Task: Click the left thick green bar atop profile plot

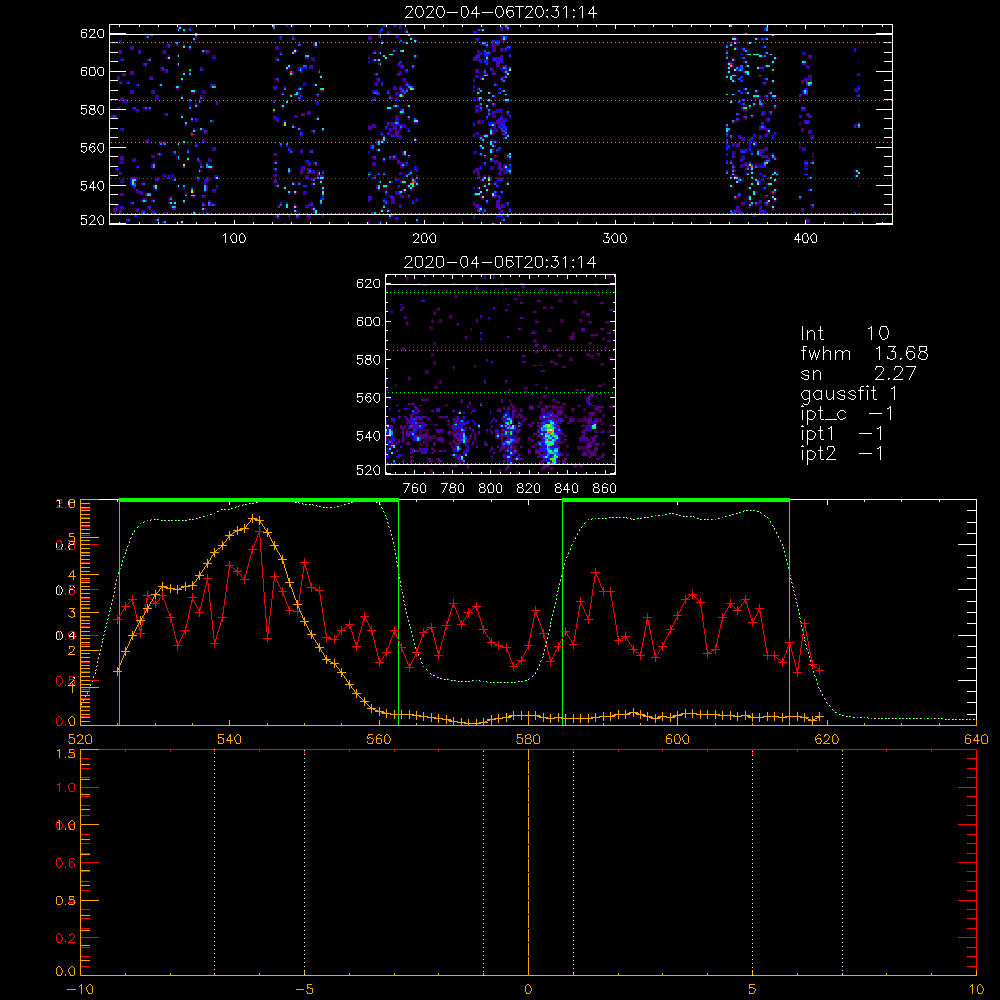Action: click(x=259, y=500)
